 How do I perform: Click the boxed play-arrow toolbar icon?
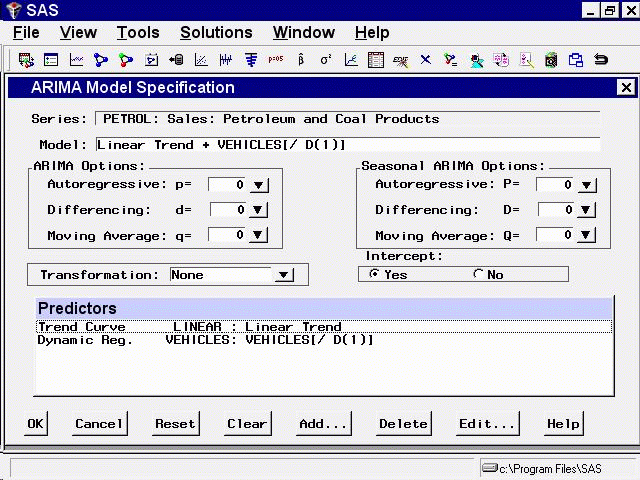(151, 60)
